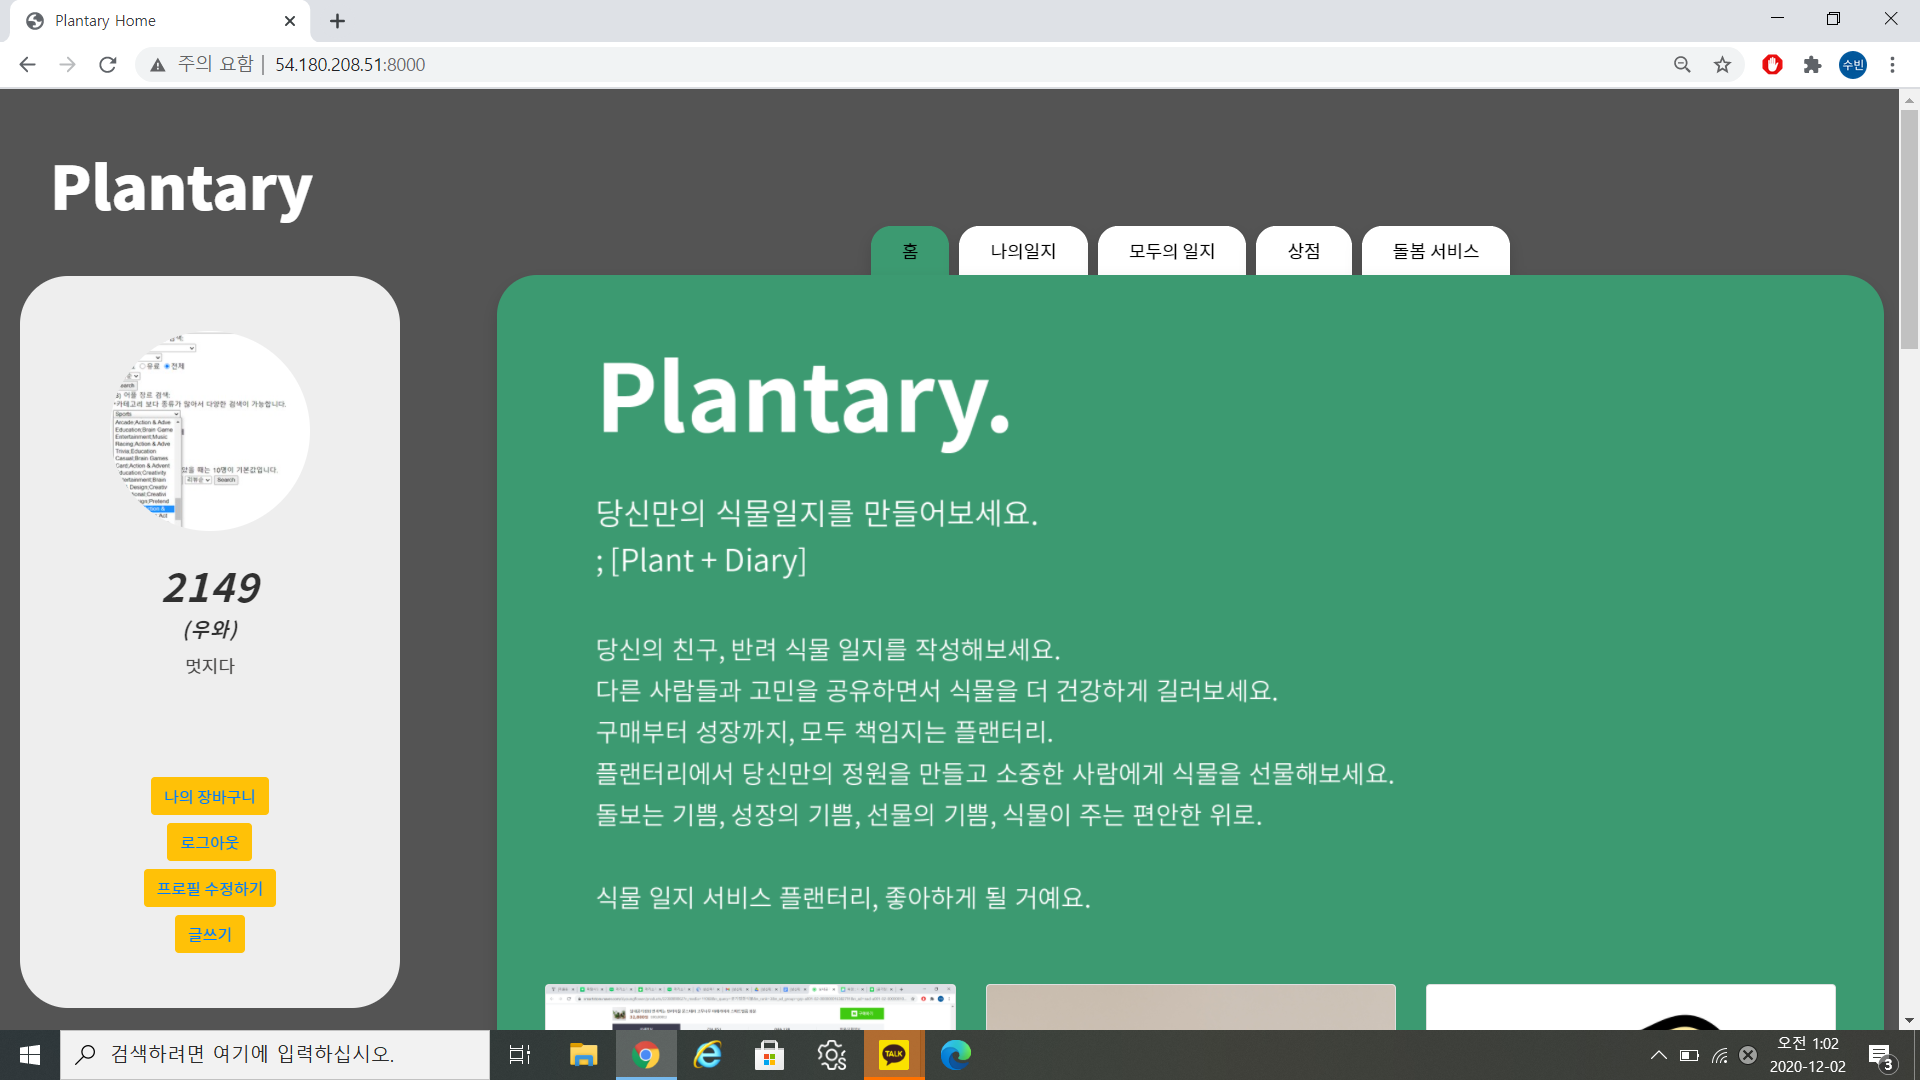1920x1080 pixels.
Task: Select the 상점 tab
Action: point(1303,251)
